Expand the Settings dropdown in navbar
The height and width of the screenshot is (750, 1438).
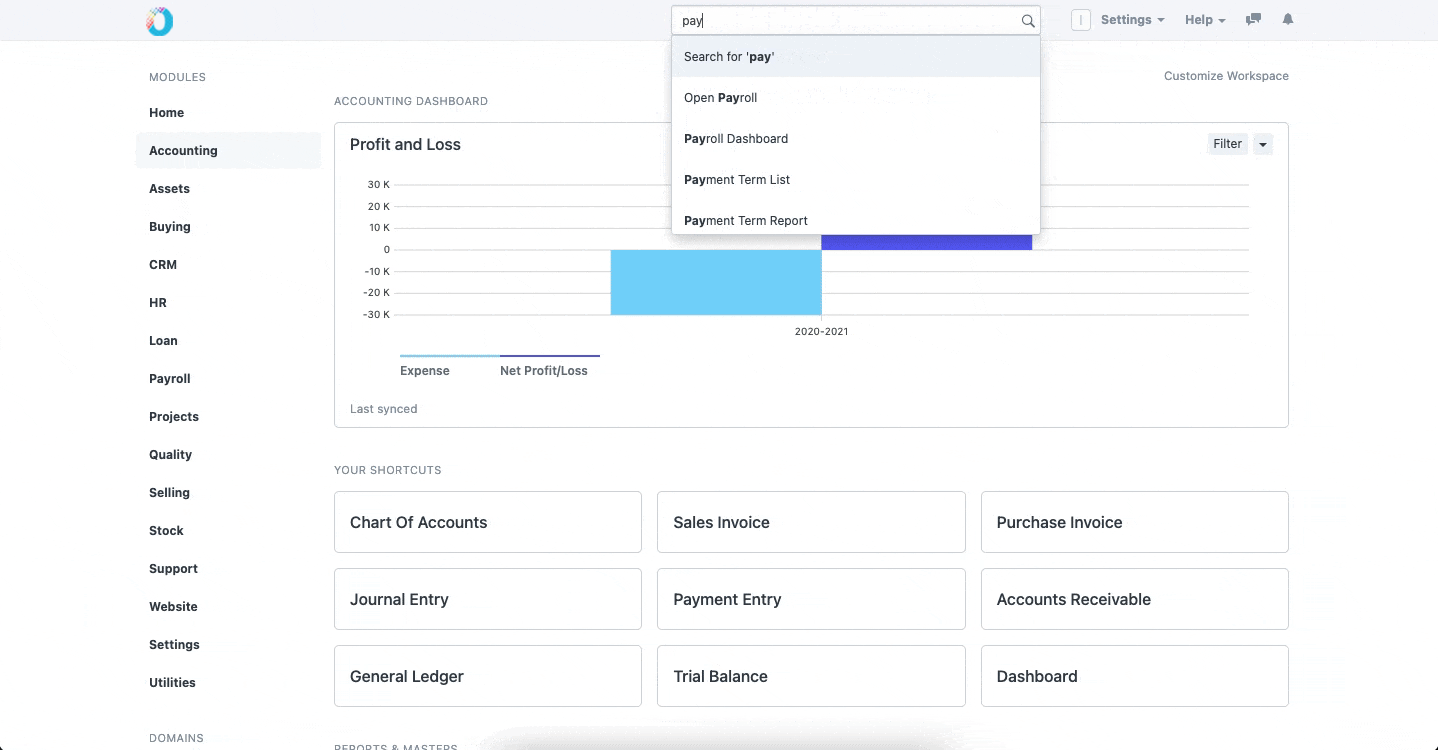tap(1132, 20)
